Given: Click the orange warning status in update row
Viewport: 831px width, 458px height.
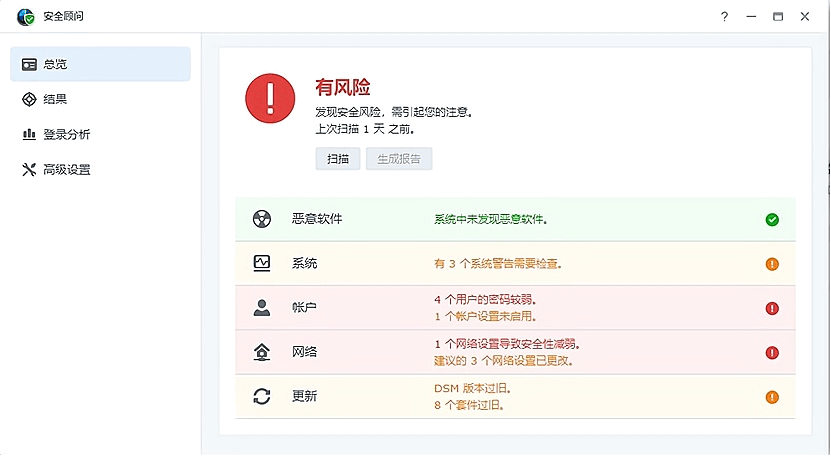Looking at the screenshot, I should [x=772, y=397].
